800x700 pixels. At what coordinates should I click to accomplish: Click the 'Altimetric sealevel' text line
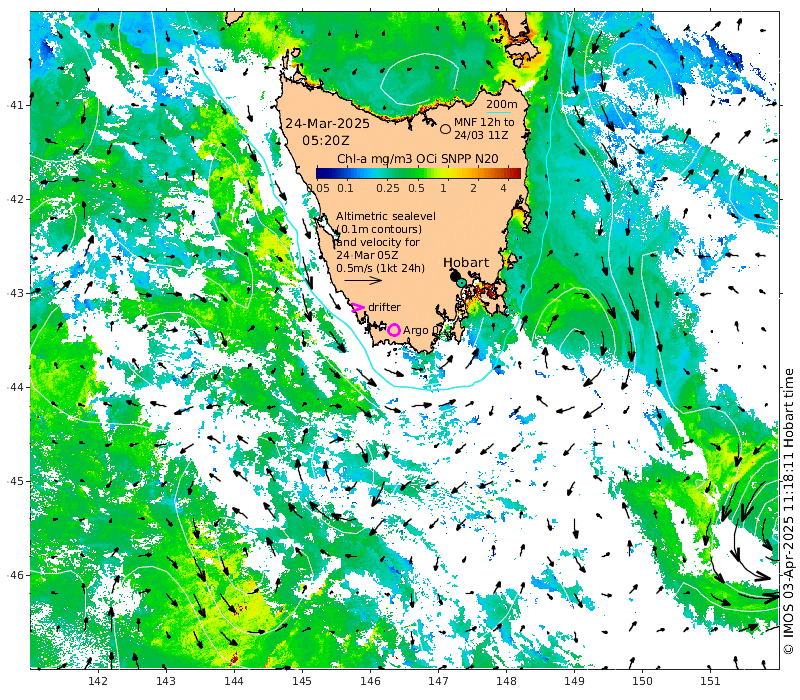(x=386, y=216)
